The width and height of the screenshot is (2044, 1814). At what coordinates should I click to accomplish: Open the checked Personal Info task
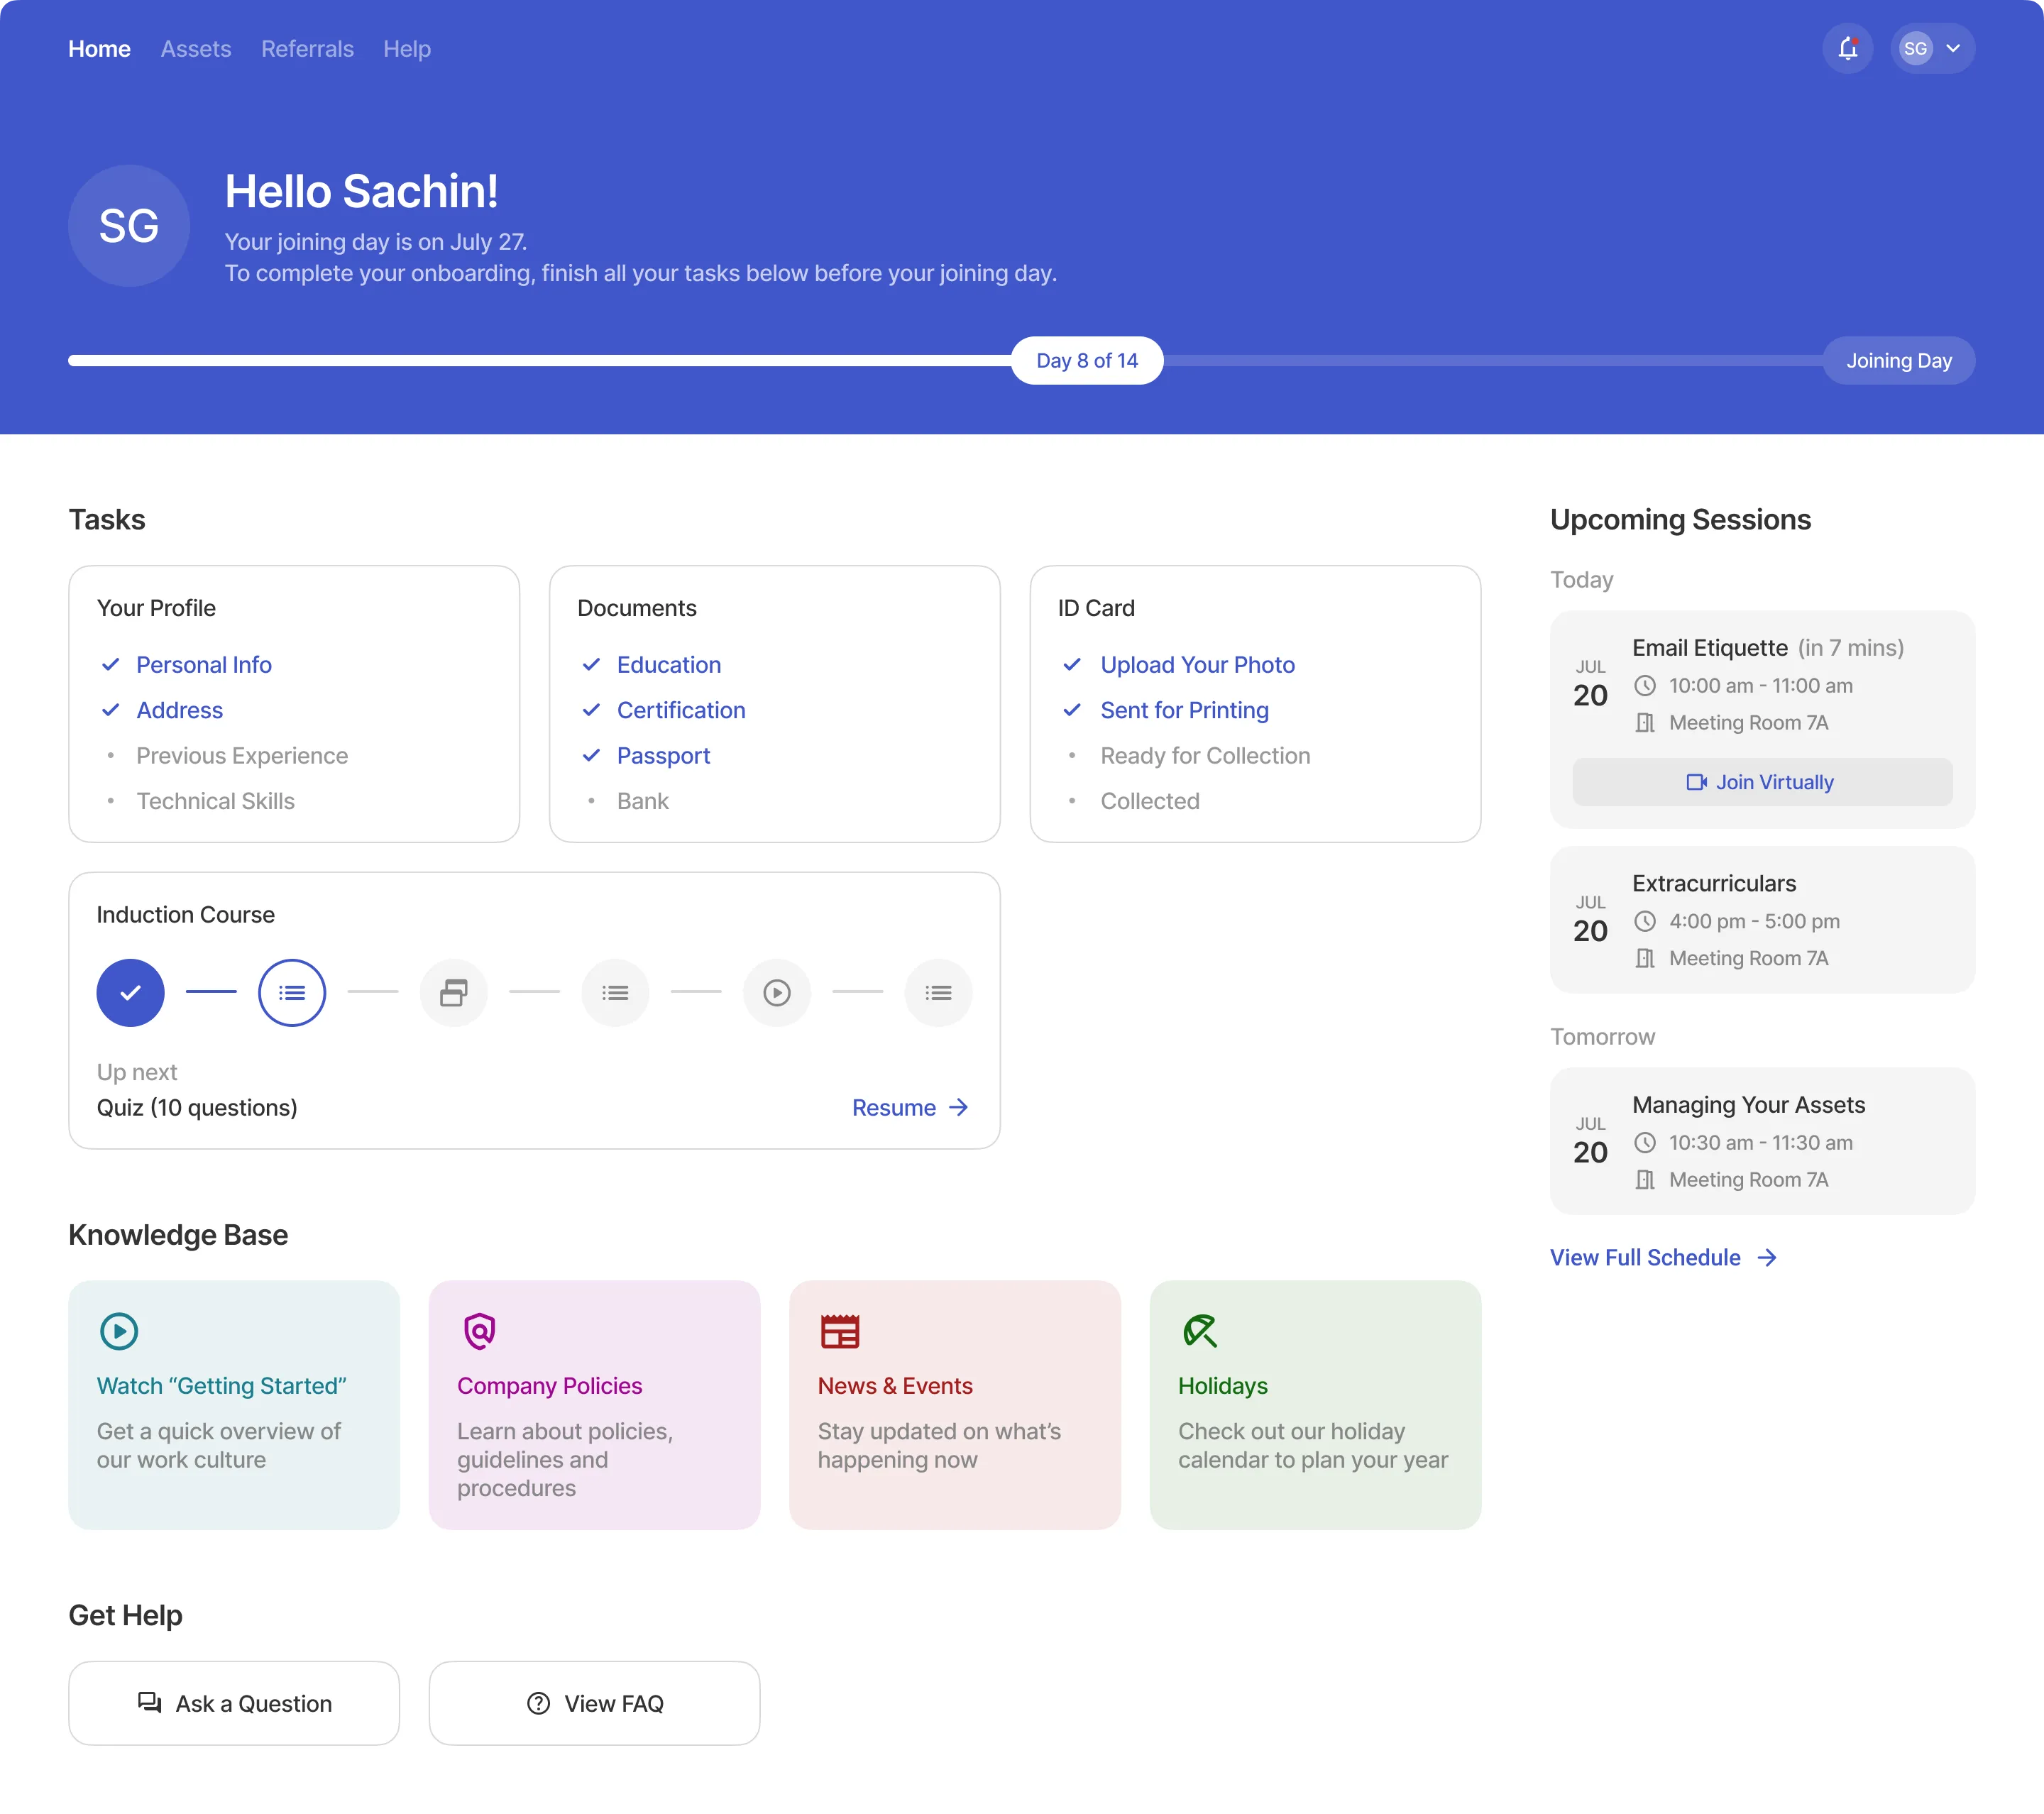[203, 665]
